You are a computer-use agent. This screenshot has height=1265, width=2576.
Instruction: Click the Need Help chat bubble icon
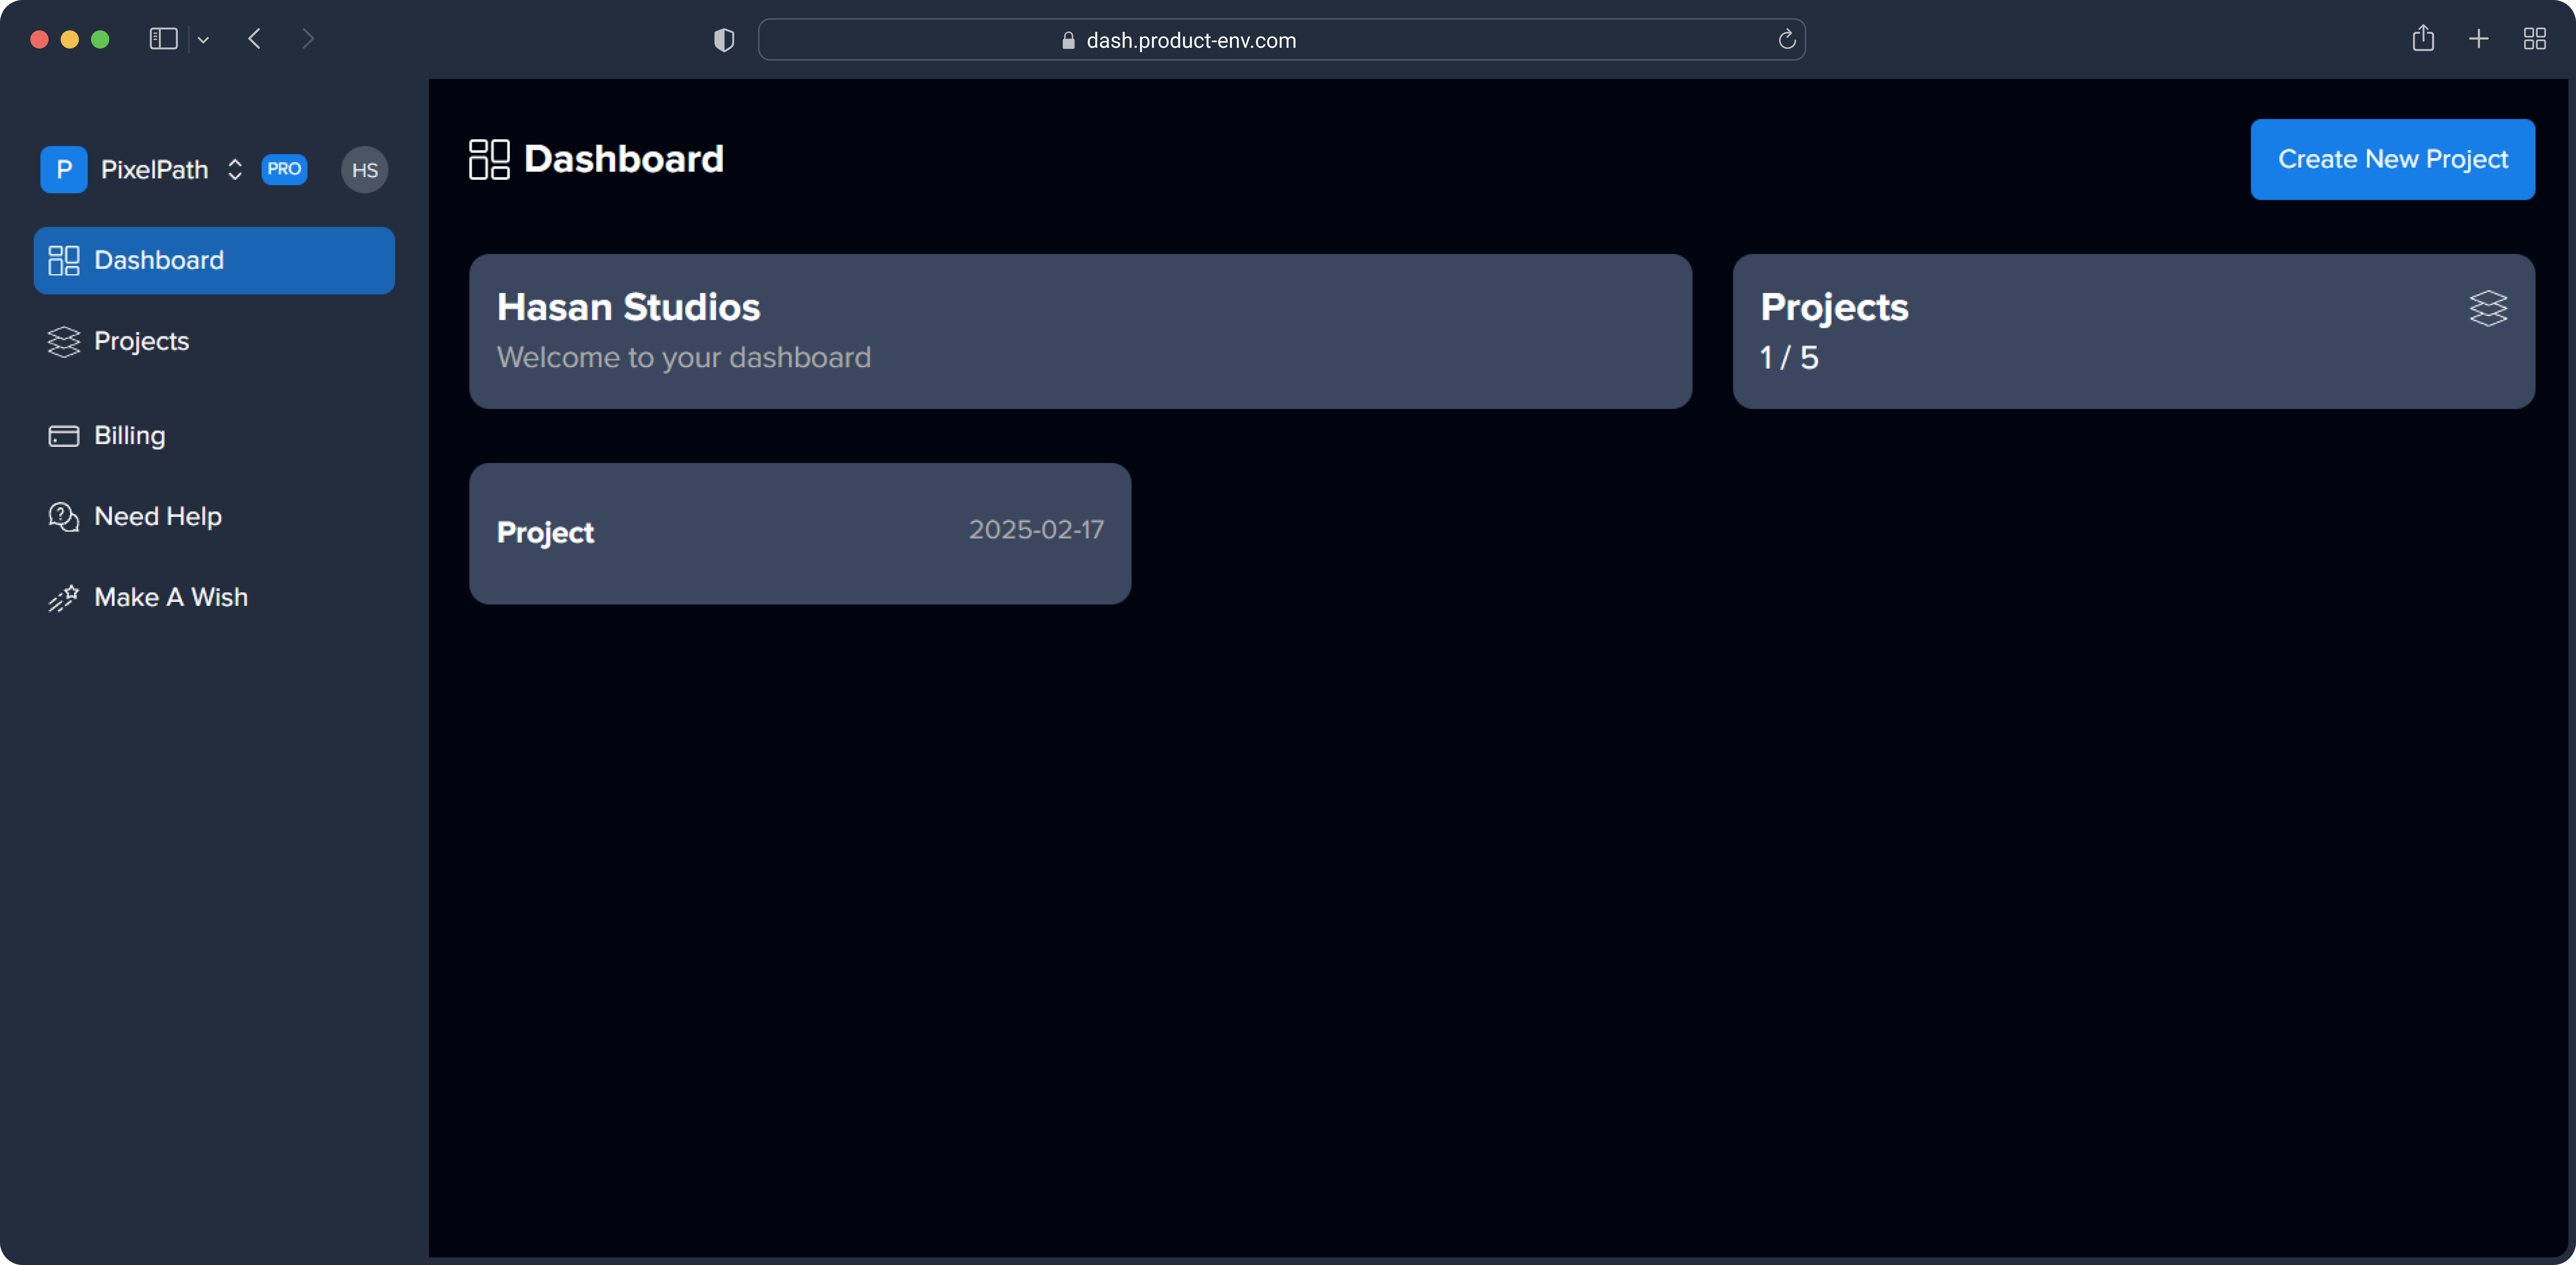point(64,517)
